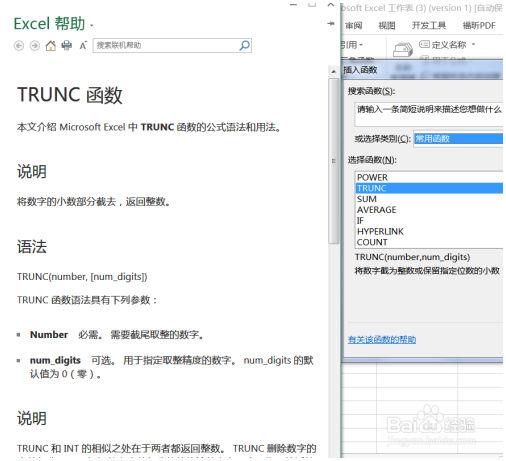Click the pin icon on Help pane
The width and height of the screenshot is (506, 461).
click(331, 23)
